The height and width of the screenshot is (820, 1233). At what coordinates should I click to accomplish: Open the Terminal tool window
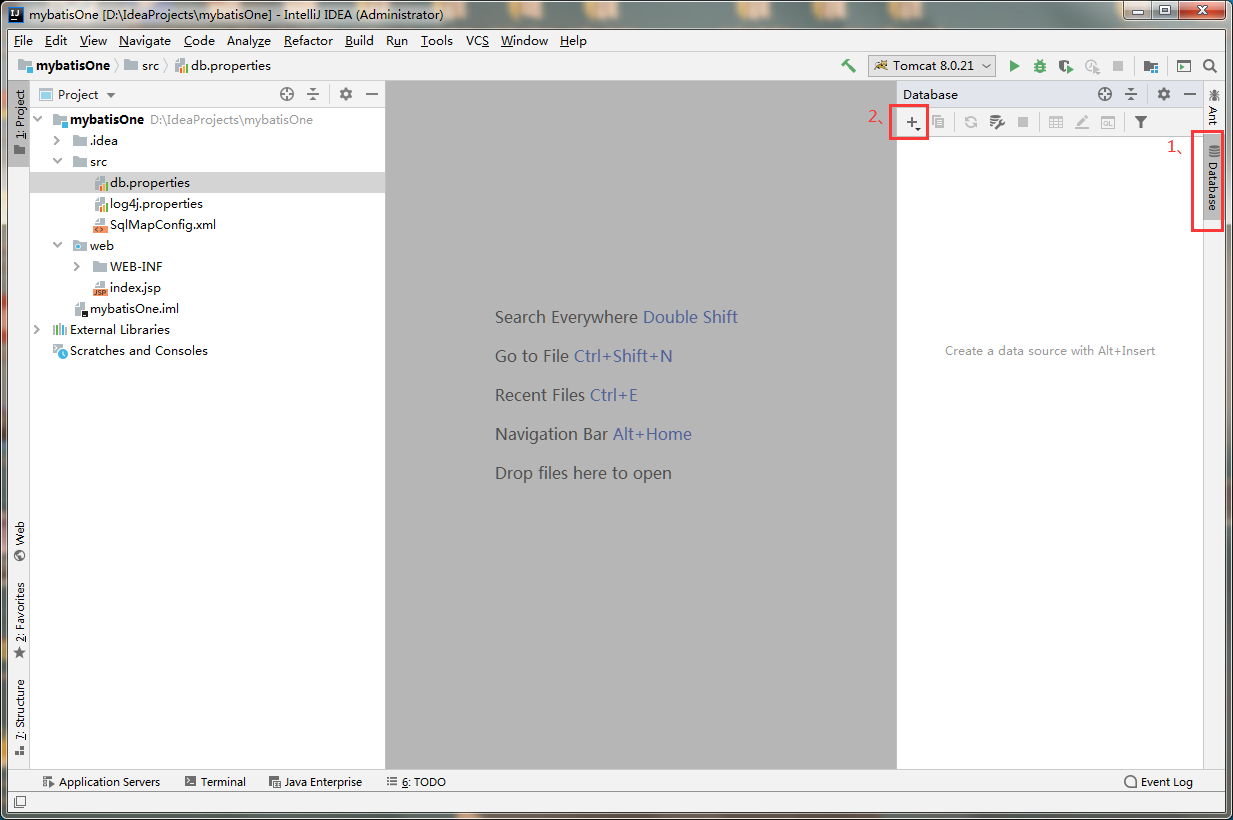click(x=215, y=782)
